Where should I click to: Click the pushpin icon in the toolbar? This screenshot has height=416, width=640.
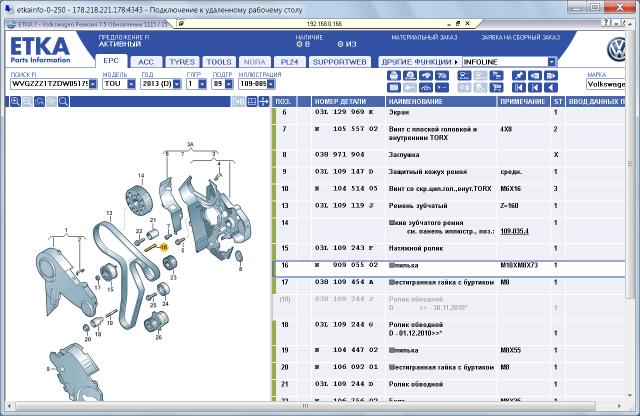click(519, 75)
